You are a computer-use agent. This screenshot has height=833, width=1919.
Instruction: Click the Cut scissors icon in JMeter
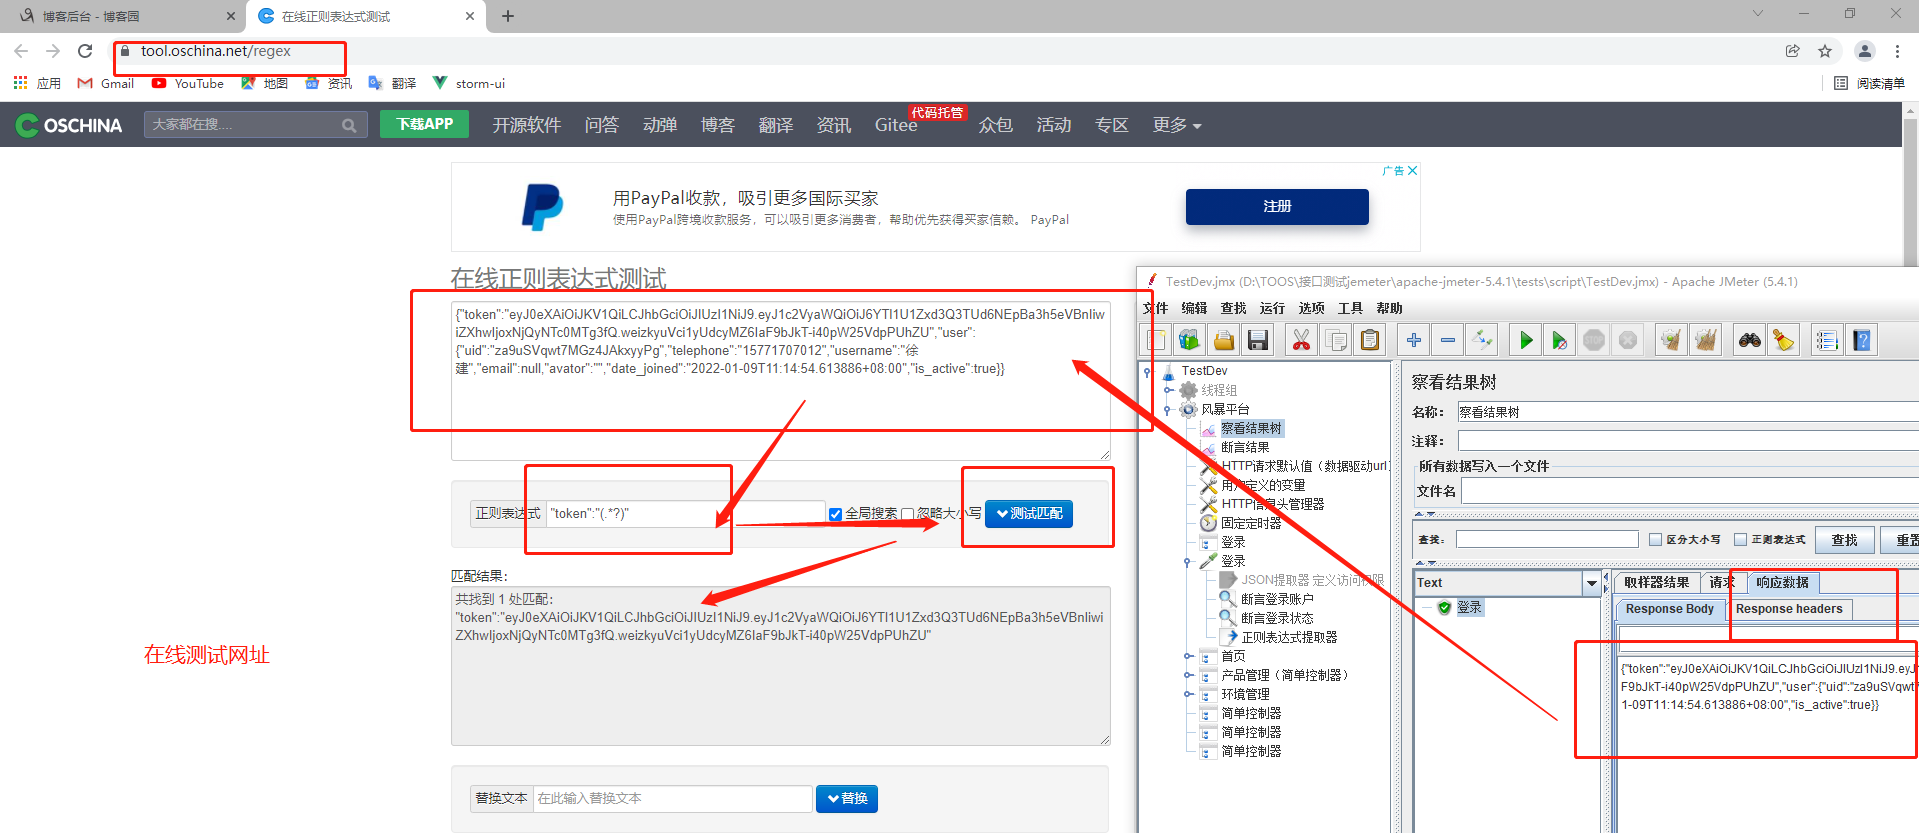coord(1301,340)
